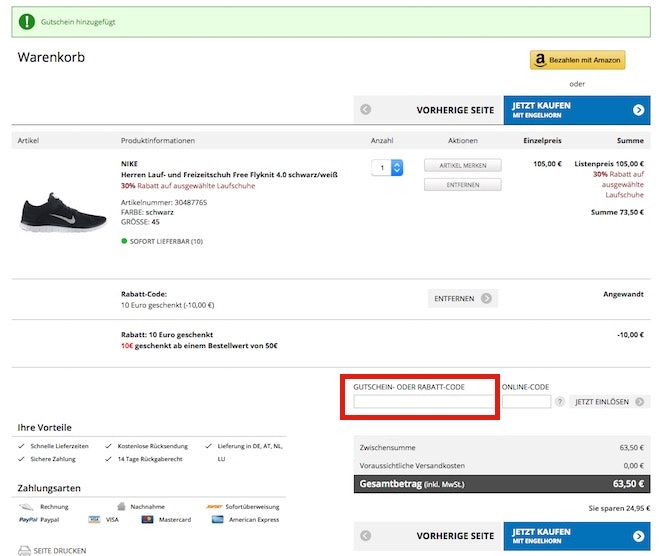Click the SEITE DRUCKEN link
Image resolution: width=661 pixels, height=556 pixels.
[x=59, y=551]
